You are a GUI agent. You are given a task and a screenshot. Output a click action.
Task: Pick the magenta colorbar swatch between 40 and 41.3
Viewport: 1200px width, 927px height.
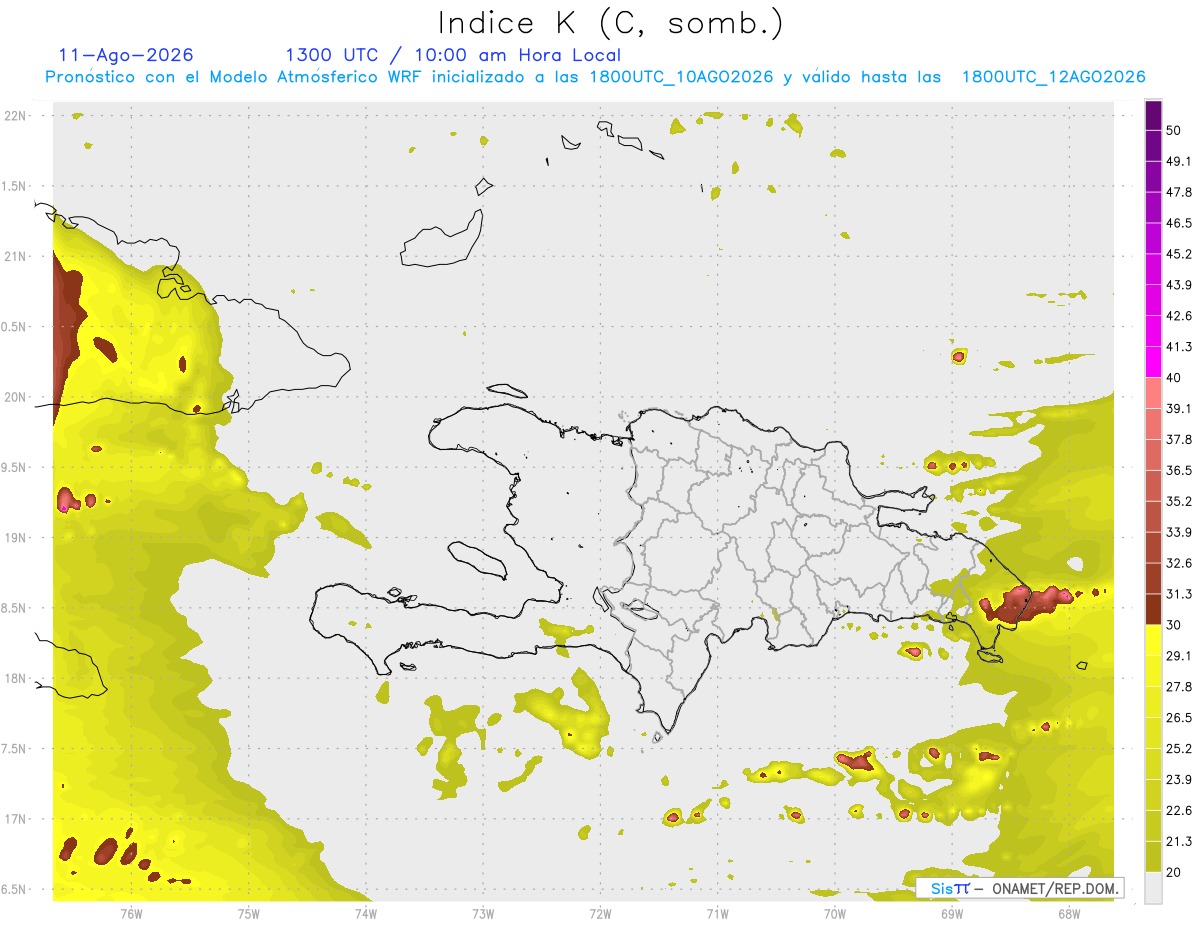click(1153, 362)
